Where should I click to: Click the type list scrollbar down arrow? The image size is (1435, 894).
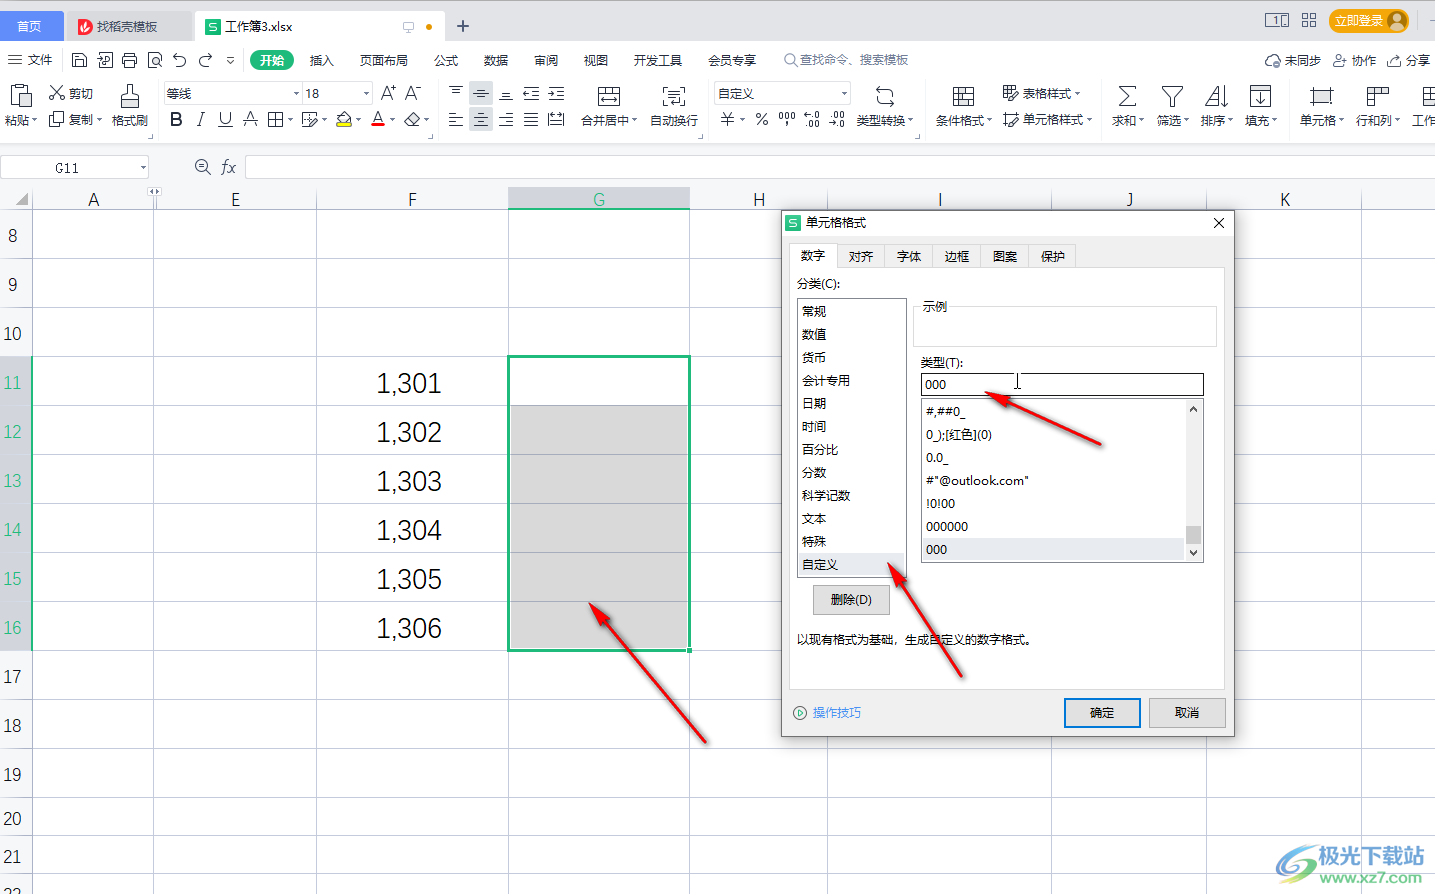coord(1193,553)
